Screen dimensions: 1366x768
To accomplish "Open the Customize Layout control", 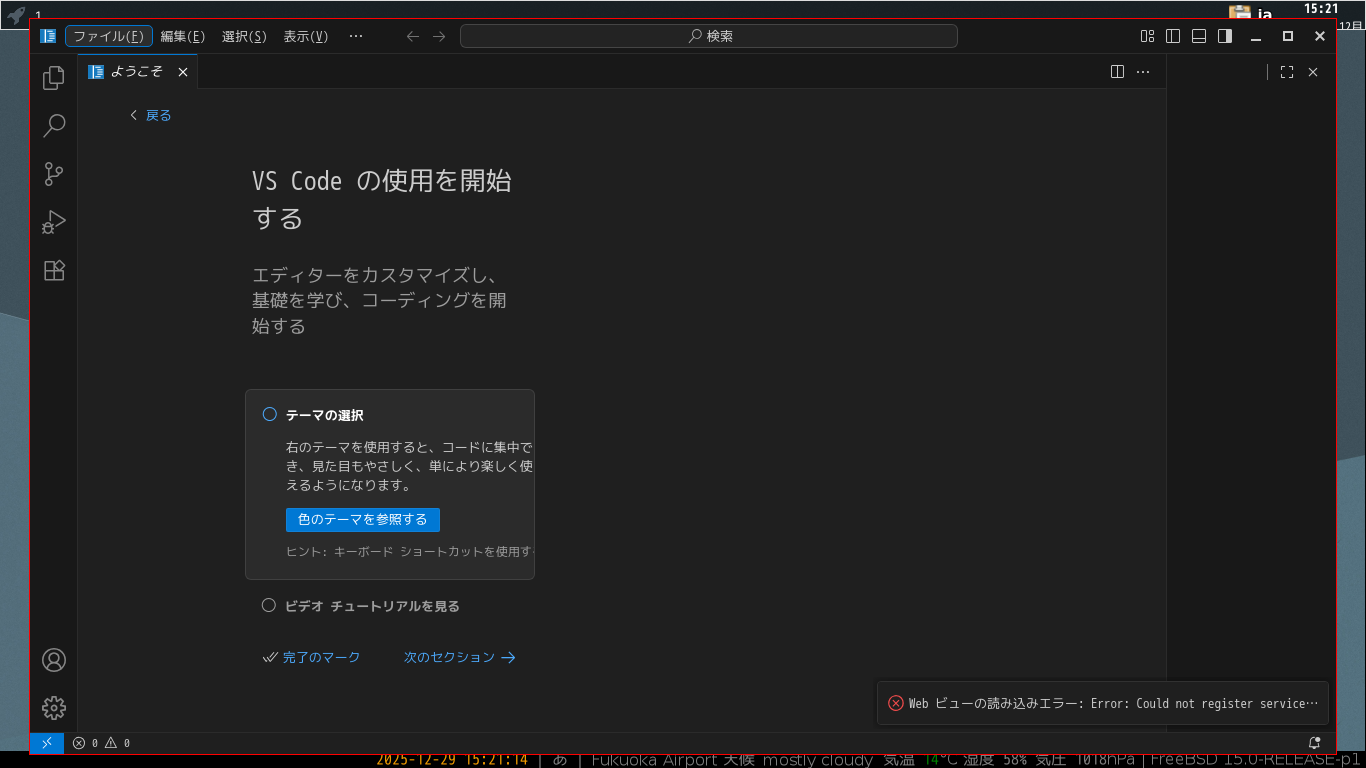I will (x=1148, y=36).
